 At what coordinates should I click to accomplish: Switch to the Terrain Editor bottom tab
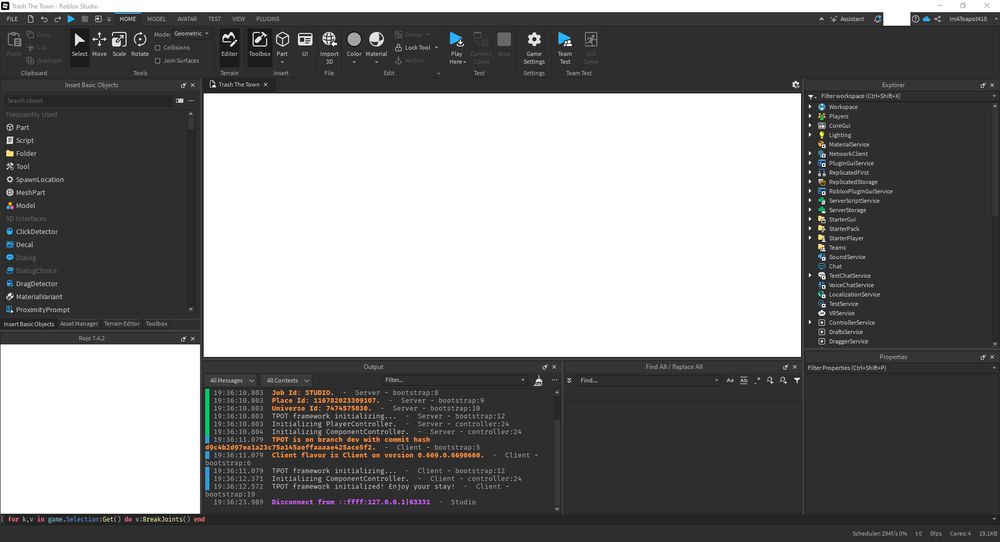click(122, 324)
